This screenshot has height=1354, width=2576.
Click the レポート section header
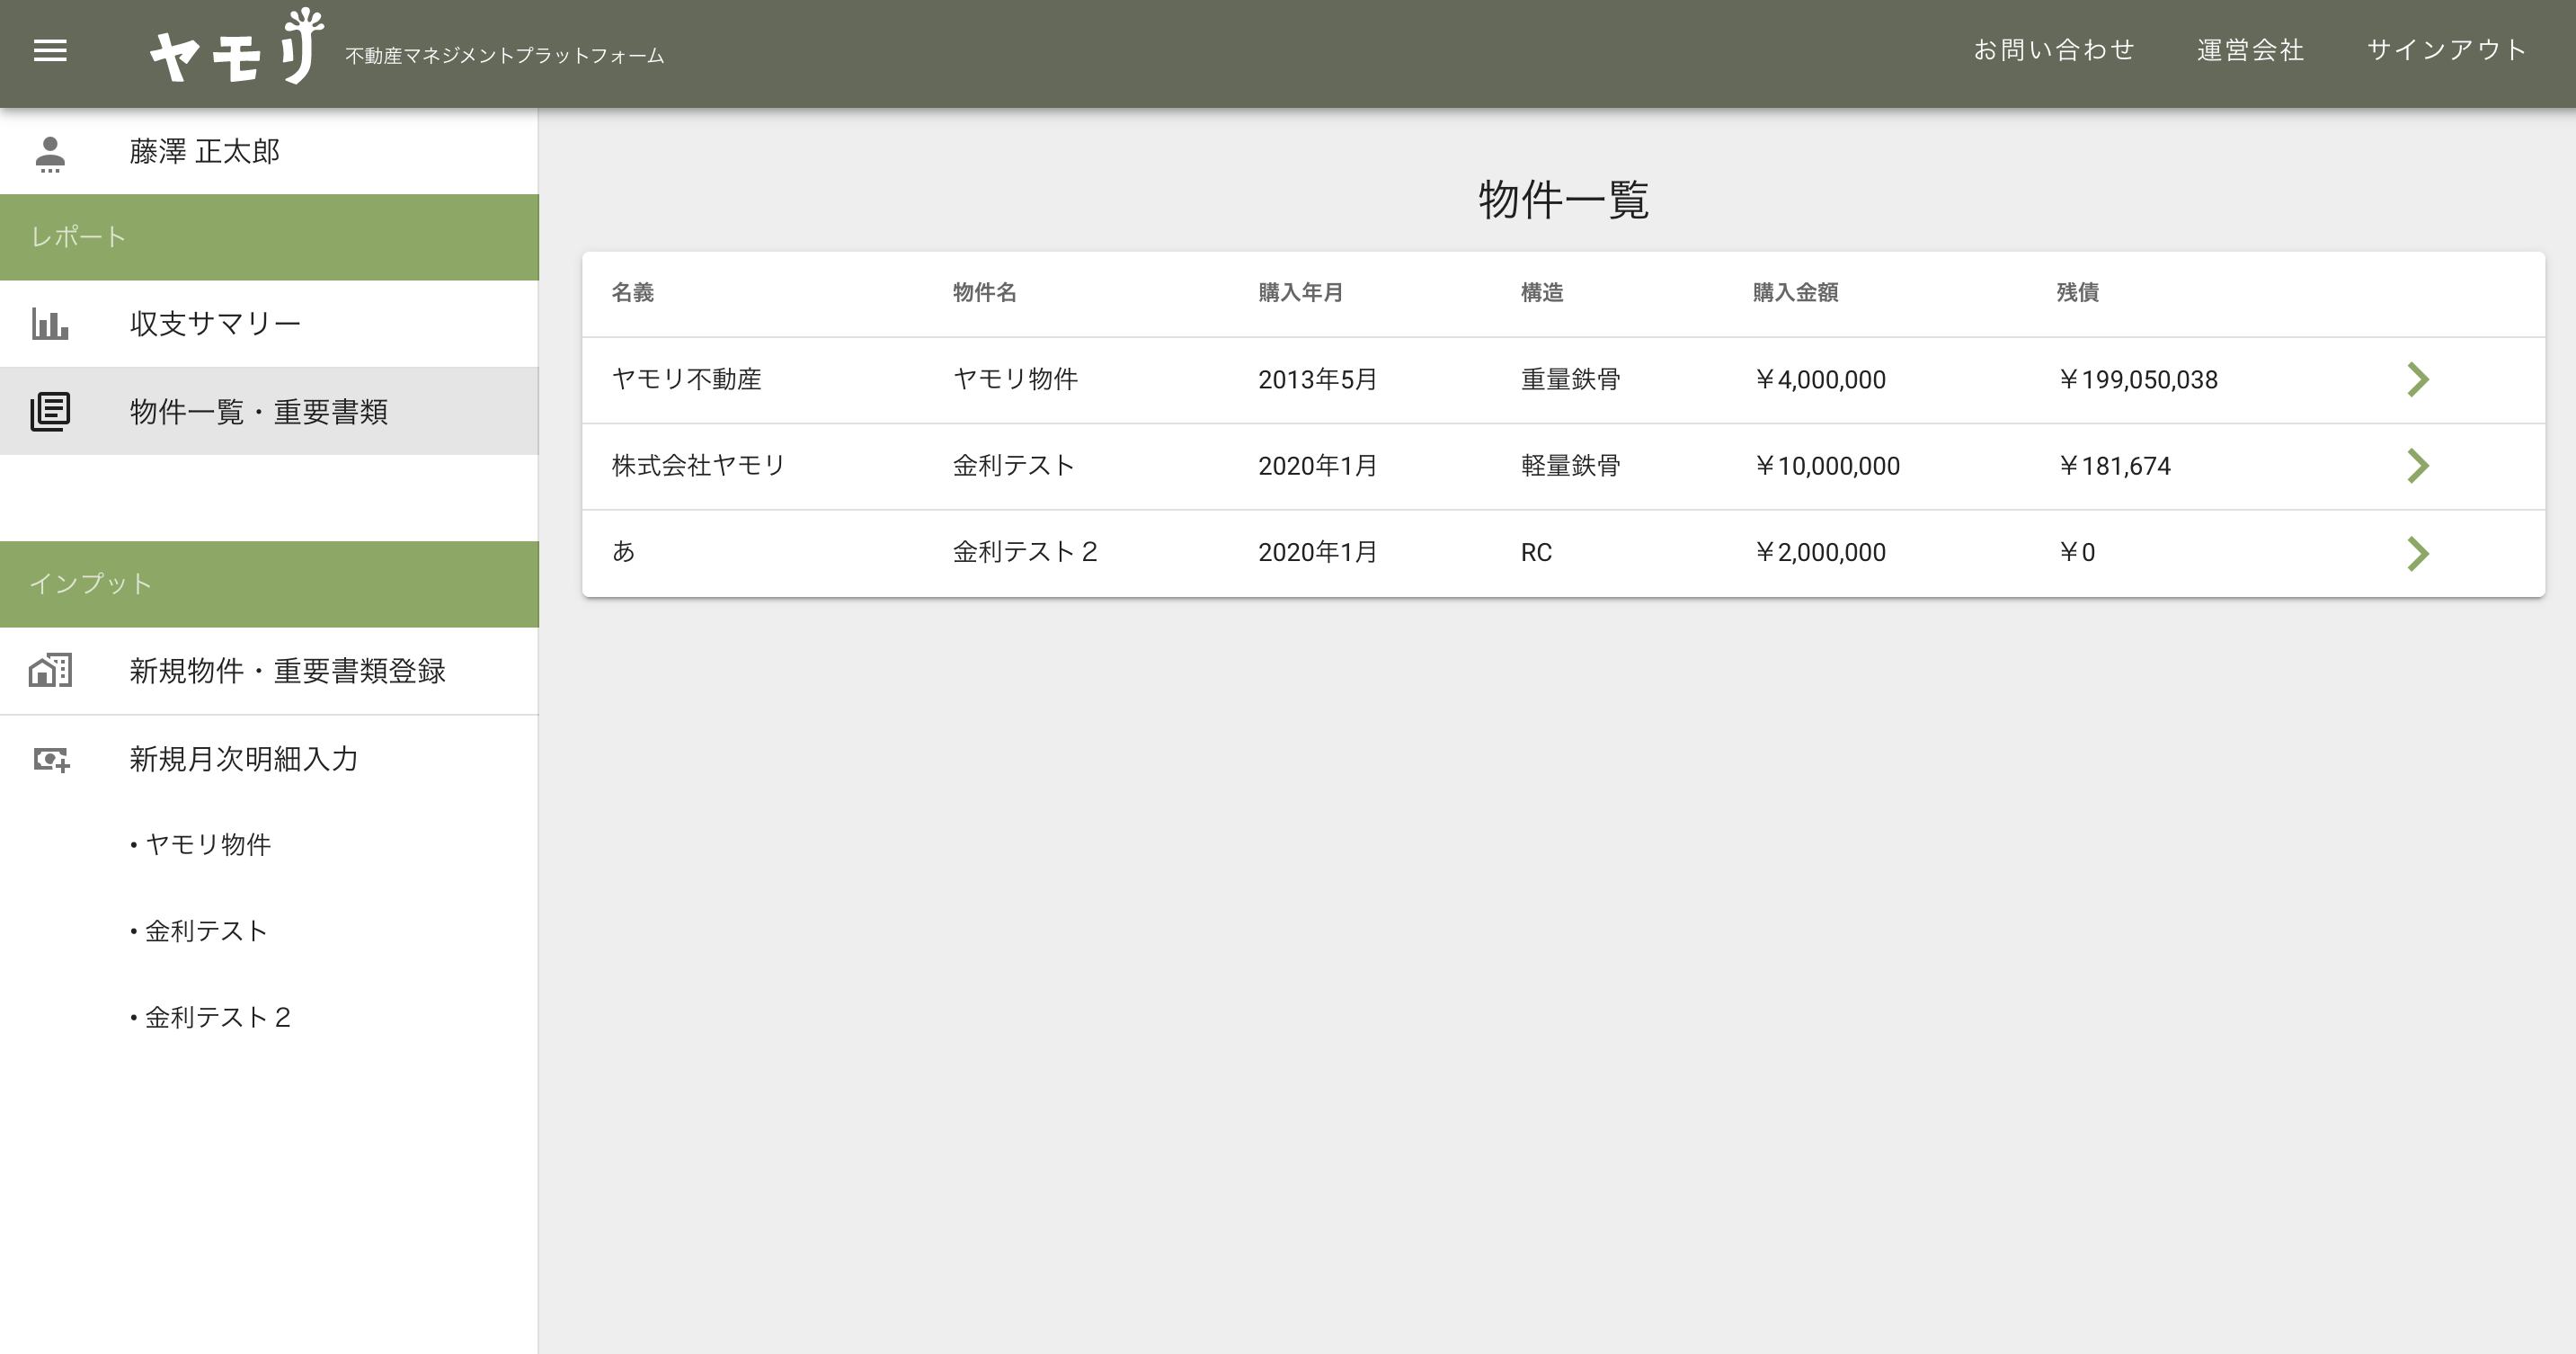269,237
